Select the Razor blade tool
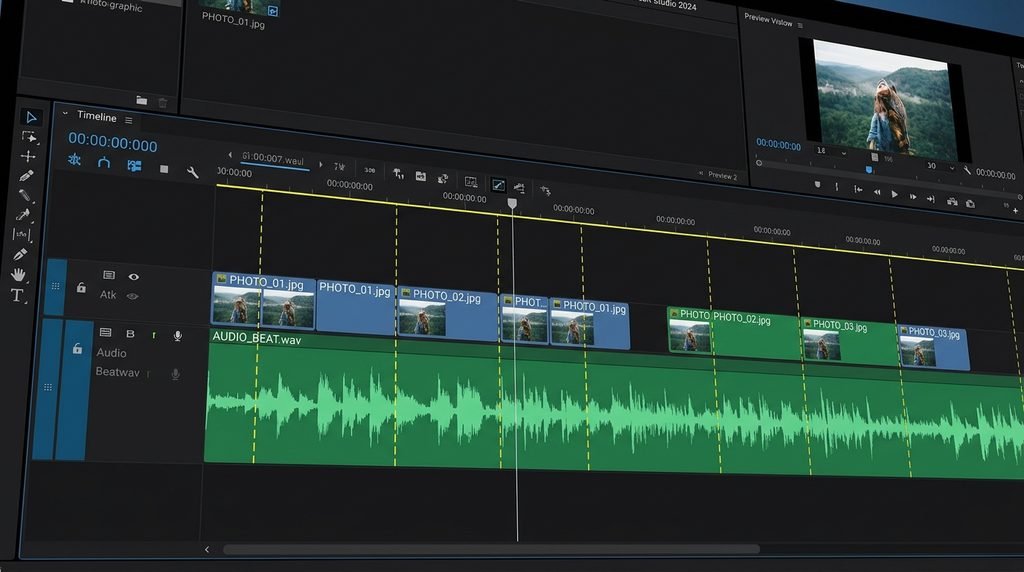The height and width of the screenshot is (572, 1024). 25,195
